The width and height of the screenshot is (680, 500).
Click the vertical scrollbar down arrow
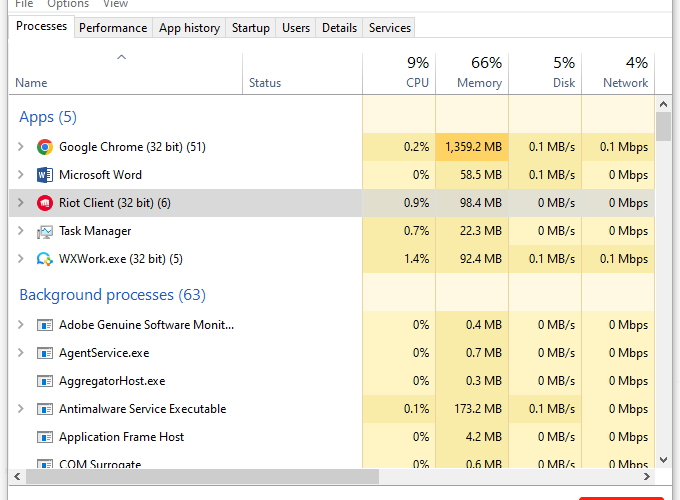[663, 460]
